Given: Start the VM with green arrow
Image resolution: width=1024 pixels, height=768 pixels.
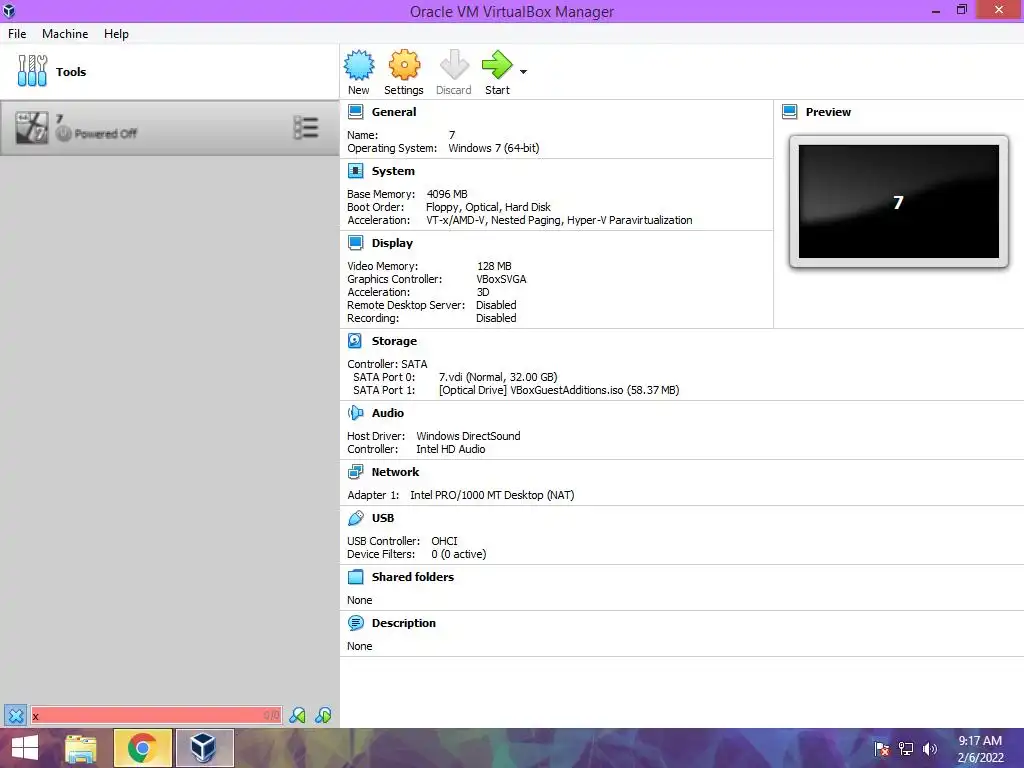Looking at the screenshot, I should [x=497, y=65].
